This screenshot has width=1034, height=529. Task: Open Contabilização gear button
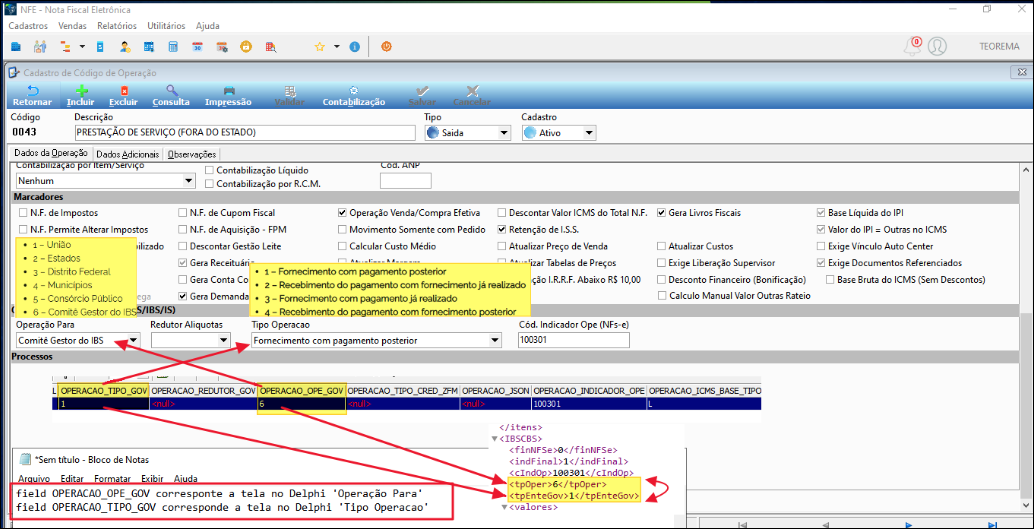pos(353,96)
